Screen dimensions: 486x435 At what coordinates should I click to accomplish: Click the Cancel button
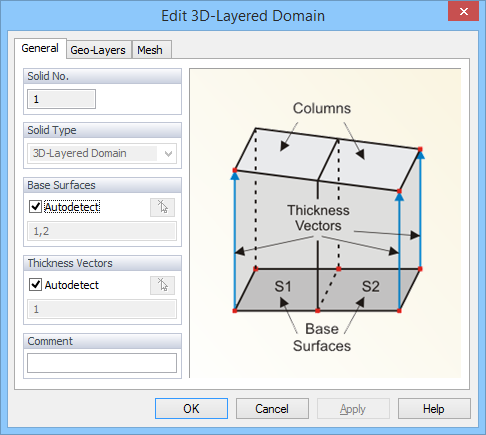[x=272, y=409]
